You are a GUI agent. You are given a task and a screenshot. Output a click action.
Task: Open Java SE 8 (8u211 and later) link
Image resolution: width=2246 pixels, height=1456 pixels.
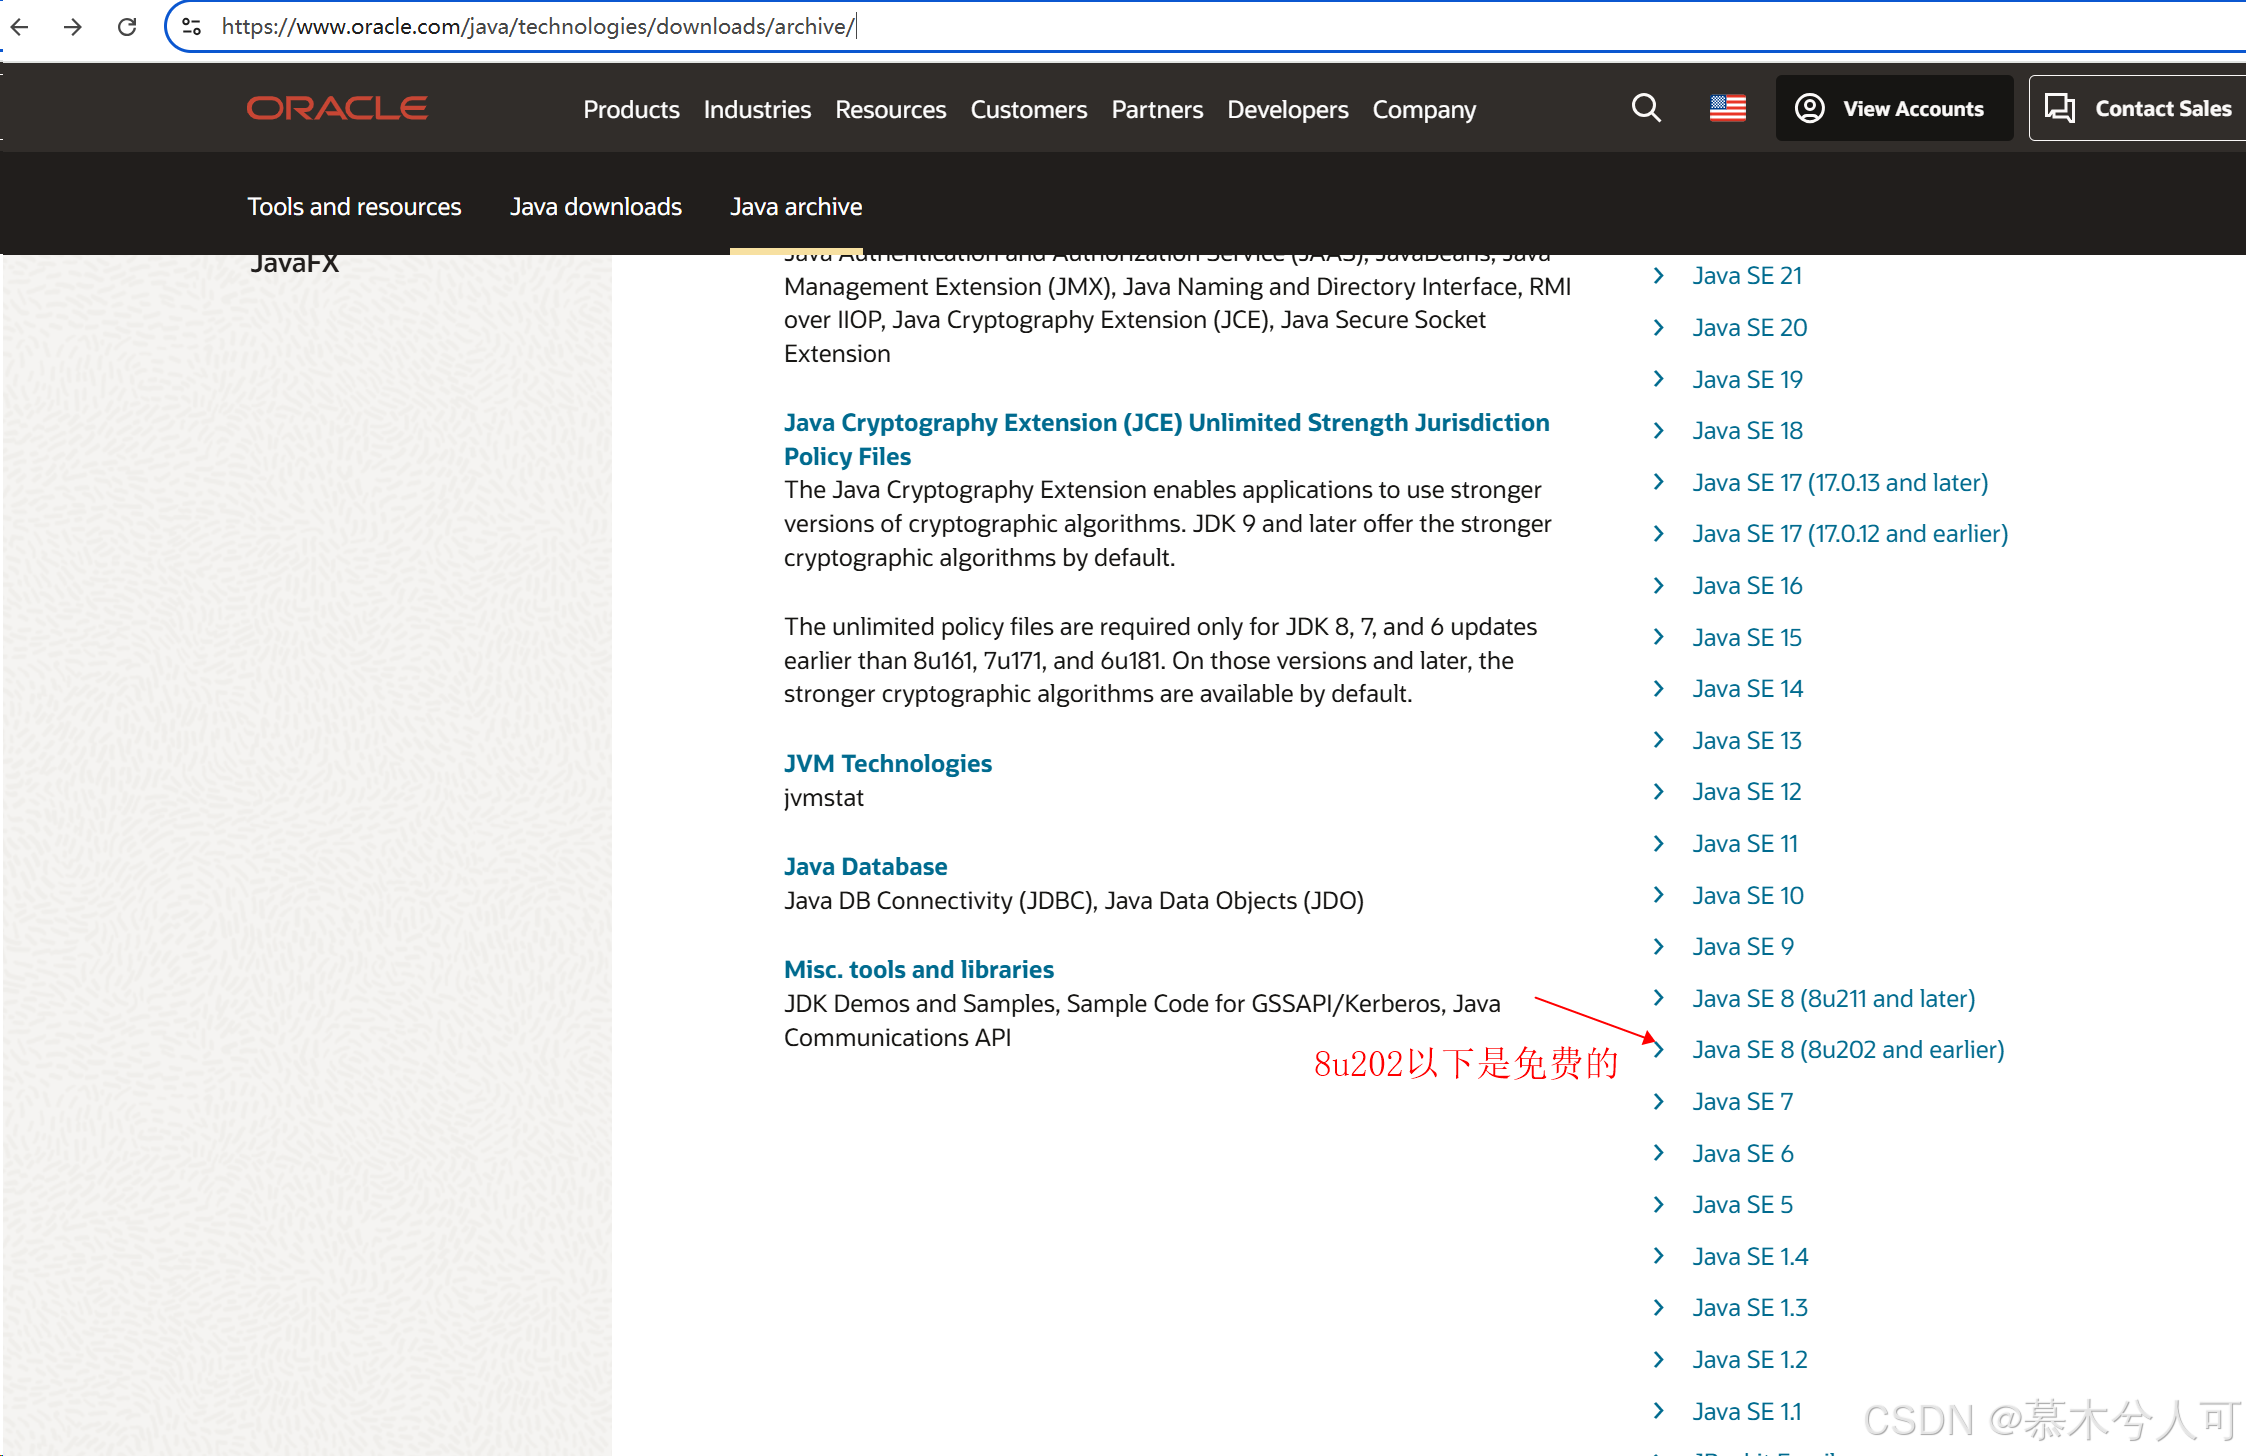click(x=1834, y=998)
